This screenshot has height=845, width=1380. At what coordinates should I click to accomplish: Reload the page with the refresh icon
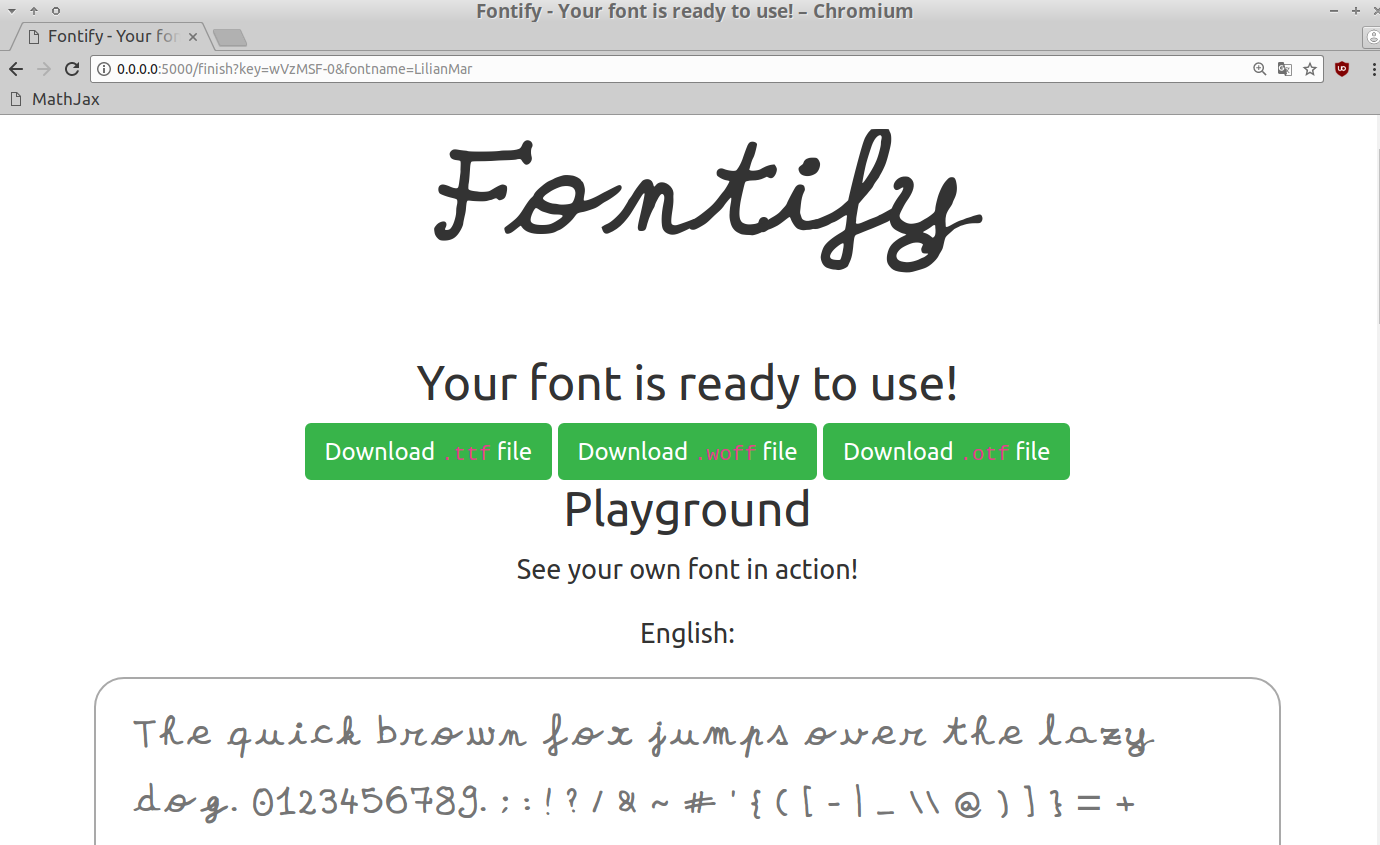(x=72, y=69)
